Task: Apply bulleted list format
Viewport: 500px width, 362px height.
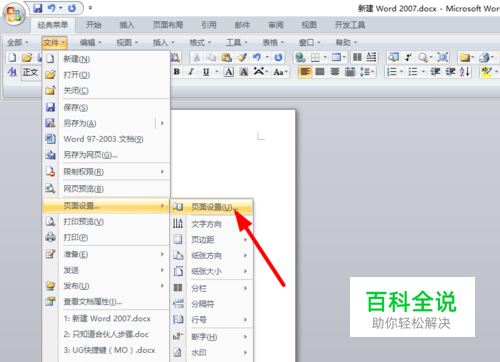Action: click(x=413, y=72)
